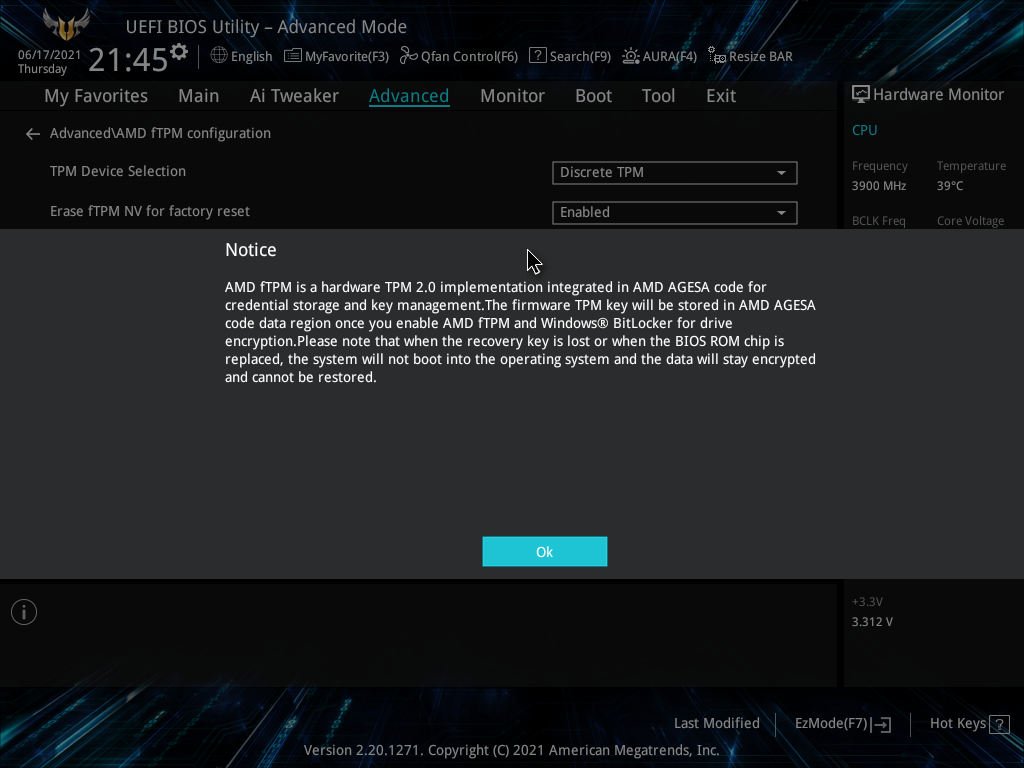Select Erase fTPM NV for factory reset label

point(150,212)
